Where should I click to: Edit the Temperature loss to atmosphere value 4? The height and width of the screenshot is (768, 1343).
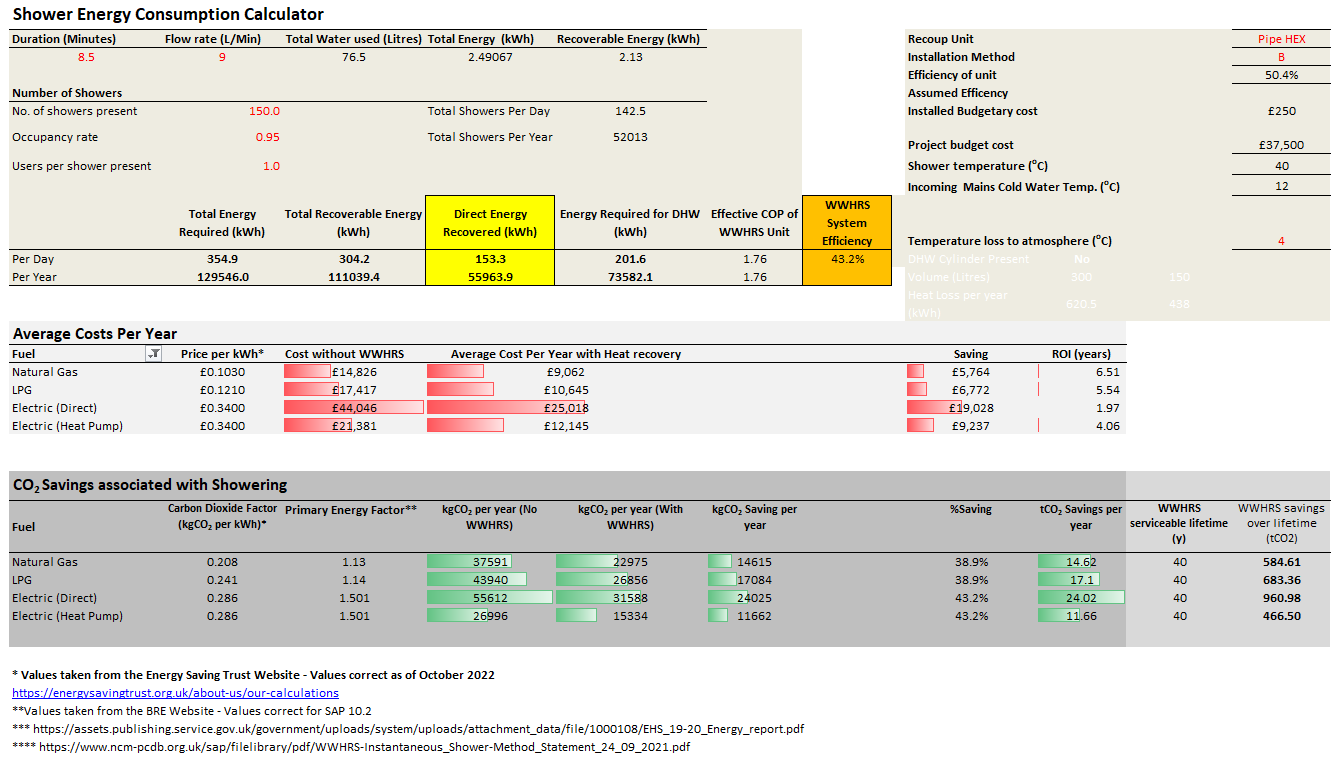coord(1283,240)
